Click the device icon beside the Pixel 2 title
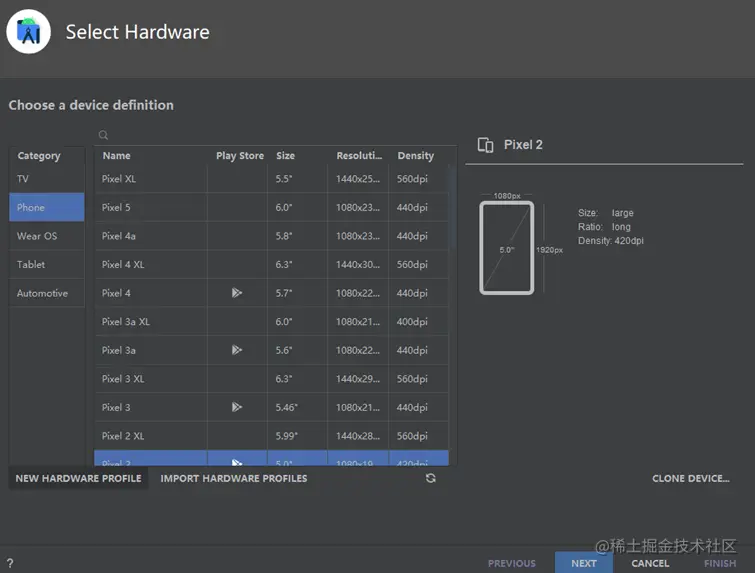The height and width of the screenshot is (573, 755). click(485, 144)
